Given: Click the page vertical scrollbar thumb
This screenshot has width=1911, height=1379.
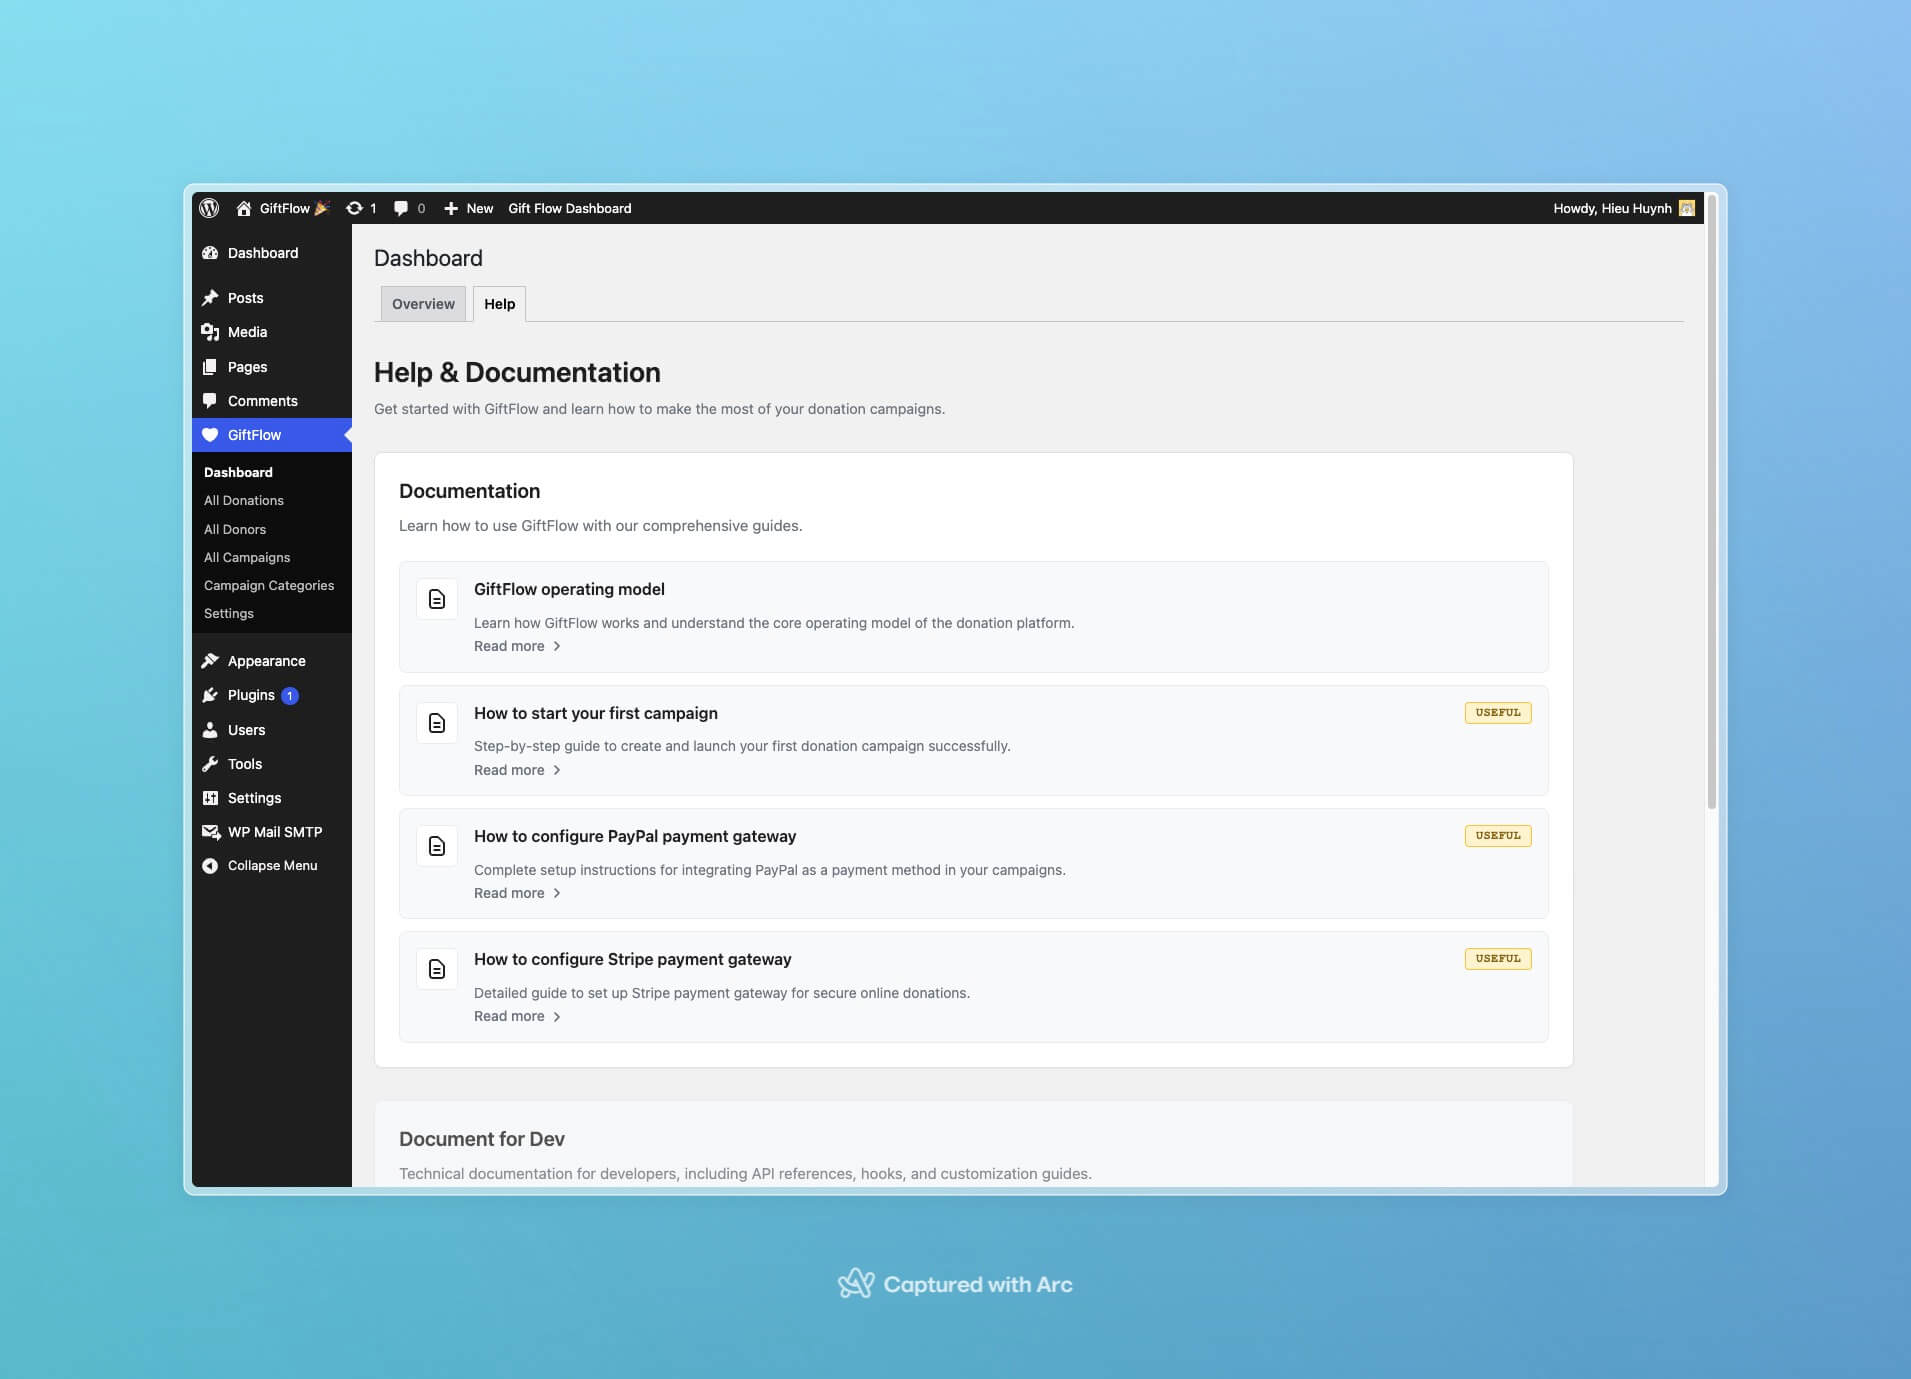Looking at the screenshot, I should 1711,501.
